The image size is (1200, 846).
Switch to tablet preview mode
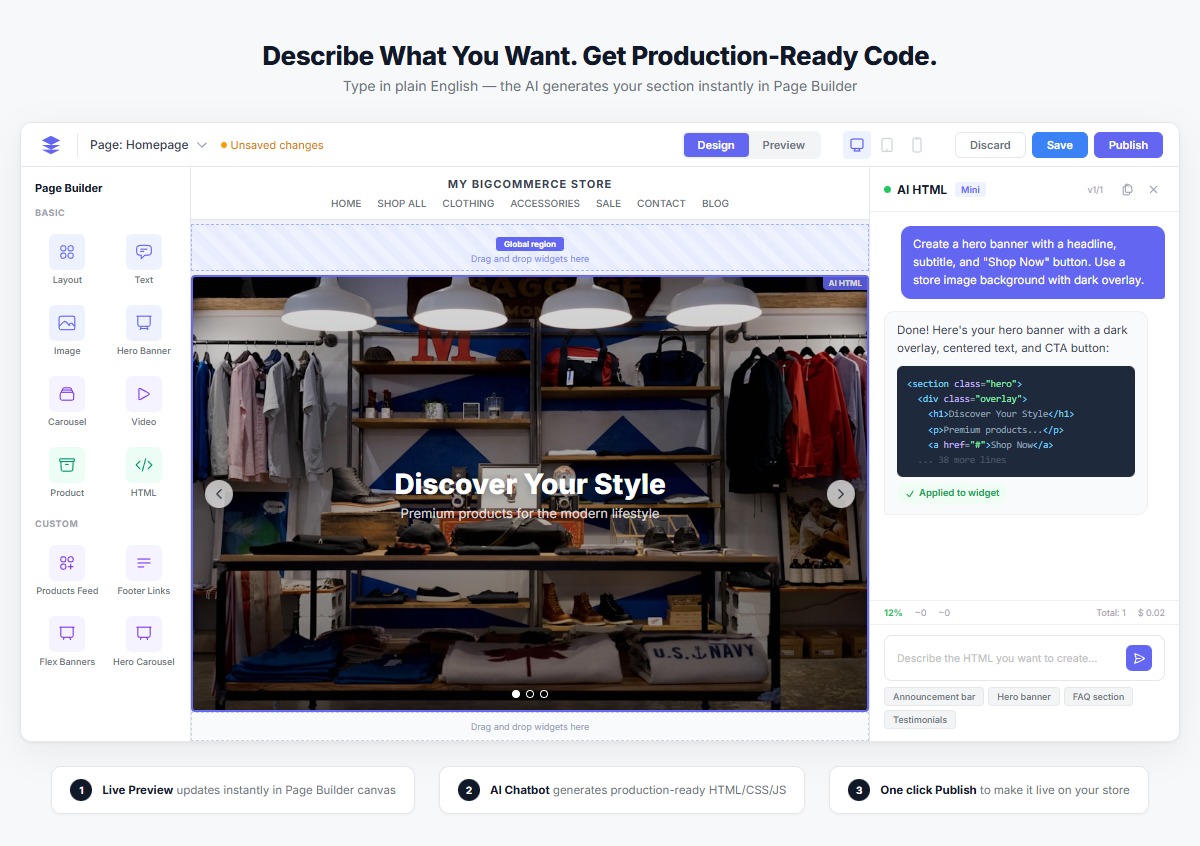point(887,144)
